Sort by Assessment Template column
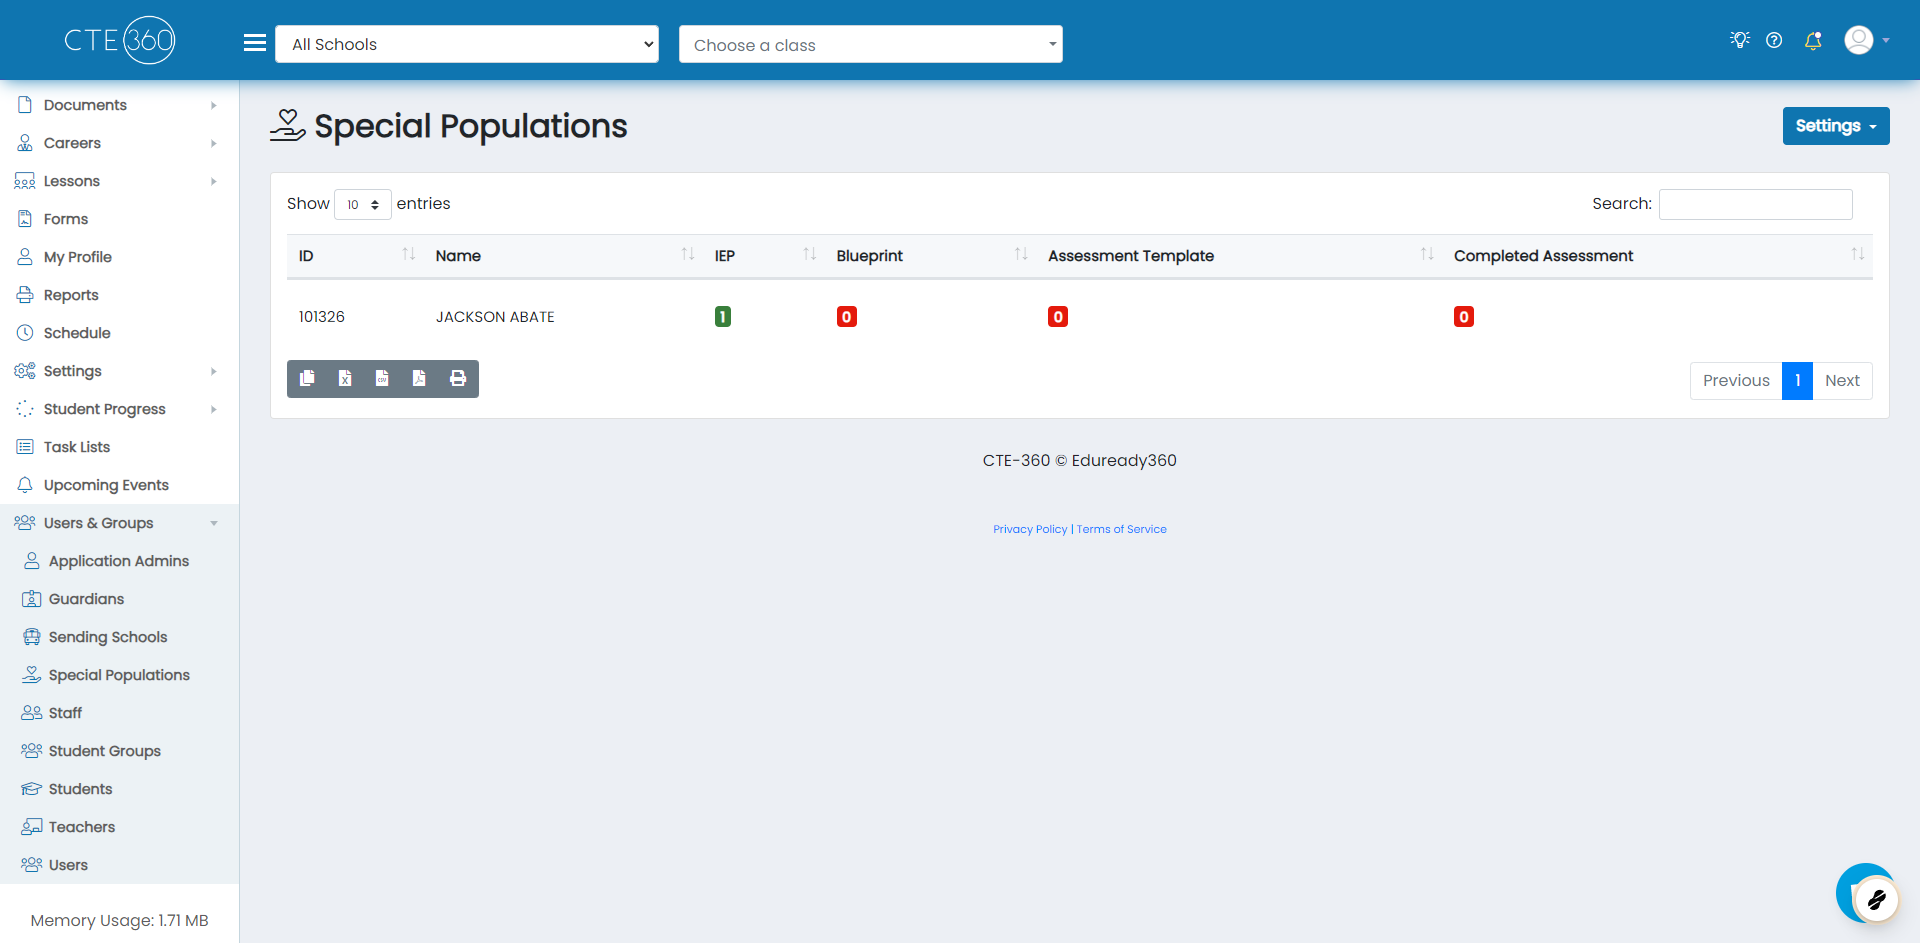The width and height of the screenshot is (1920, 943). coord(1239,256)
